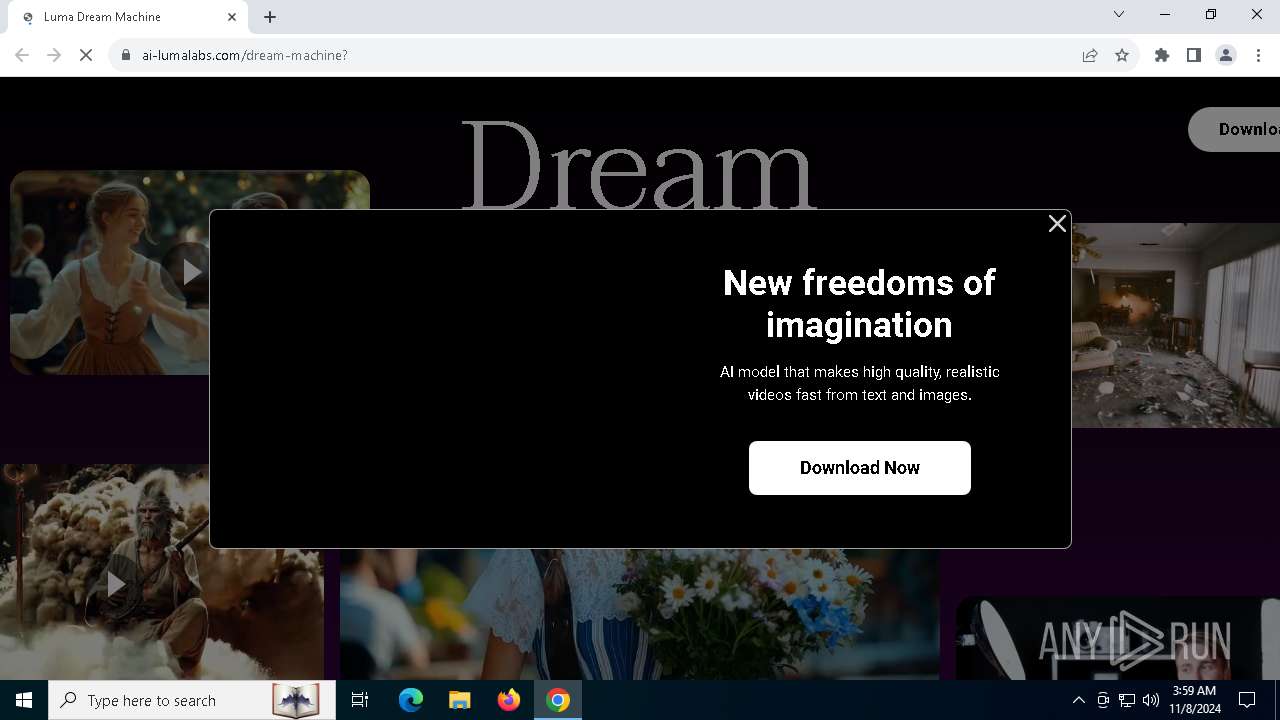Go forward in browser history
The height and width of the screenshot is (720, 1280).
tap(54, 55)
